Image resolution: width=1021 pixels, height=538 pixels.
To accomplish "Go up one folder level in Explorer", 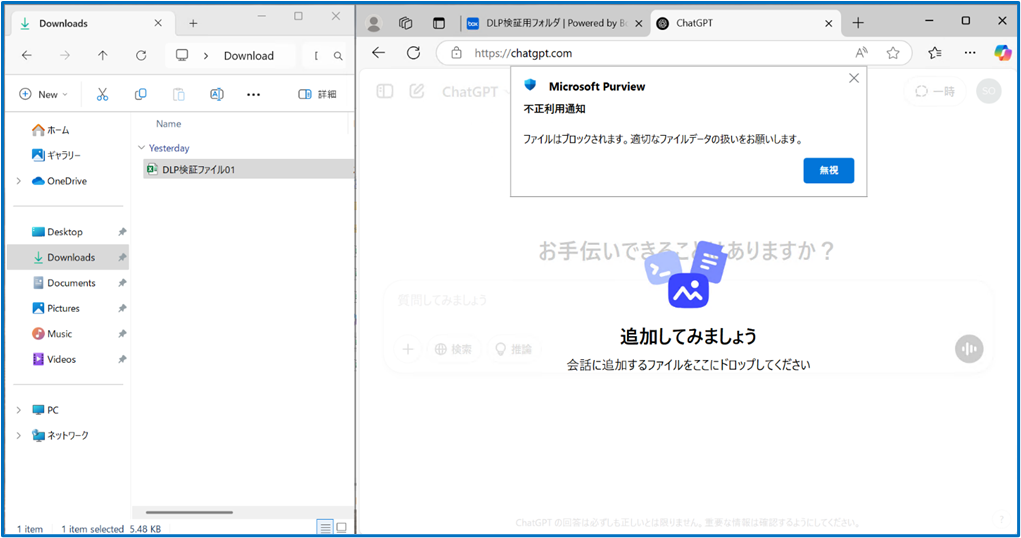I will pos(103,56).
